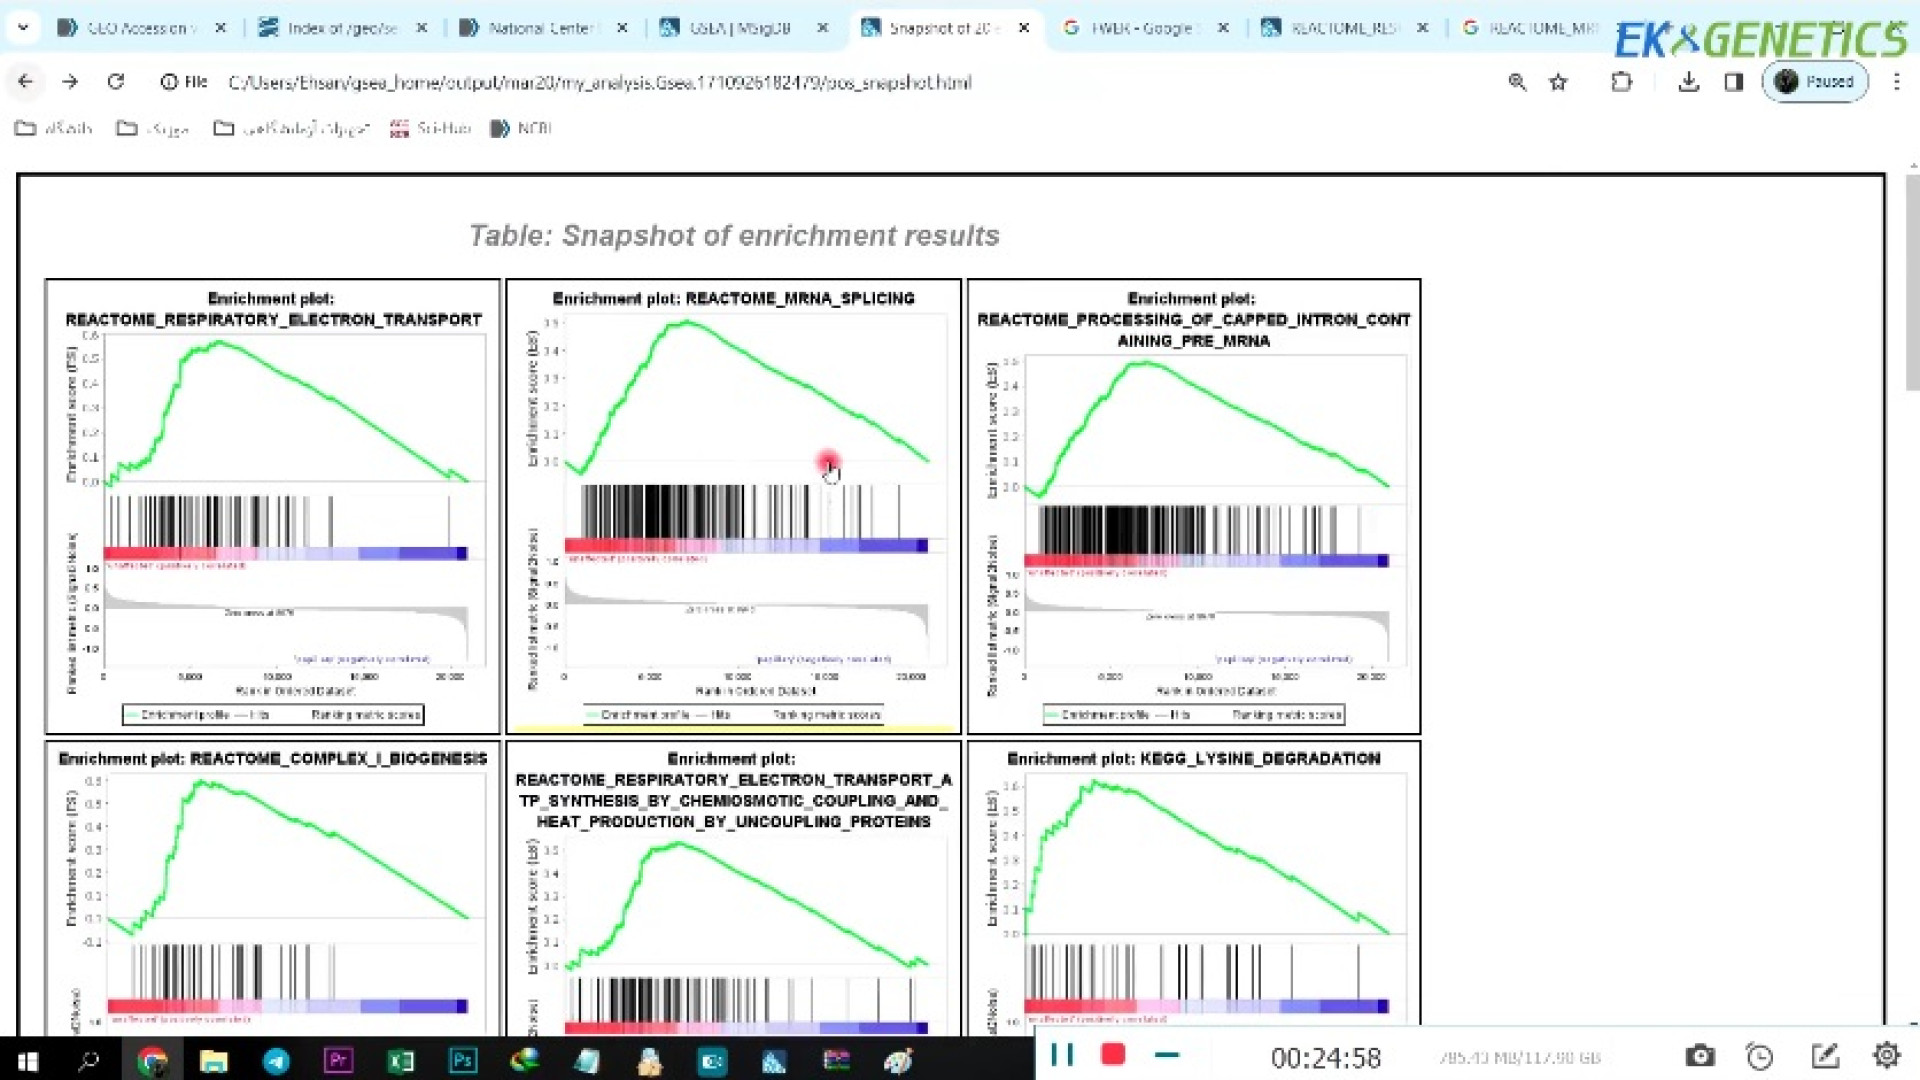Open Chrome downloads
The image size is (1920, 1080).
(x=1689, y=82)
